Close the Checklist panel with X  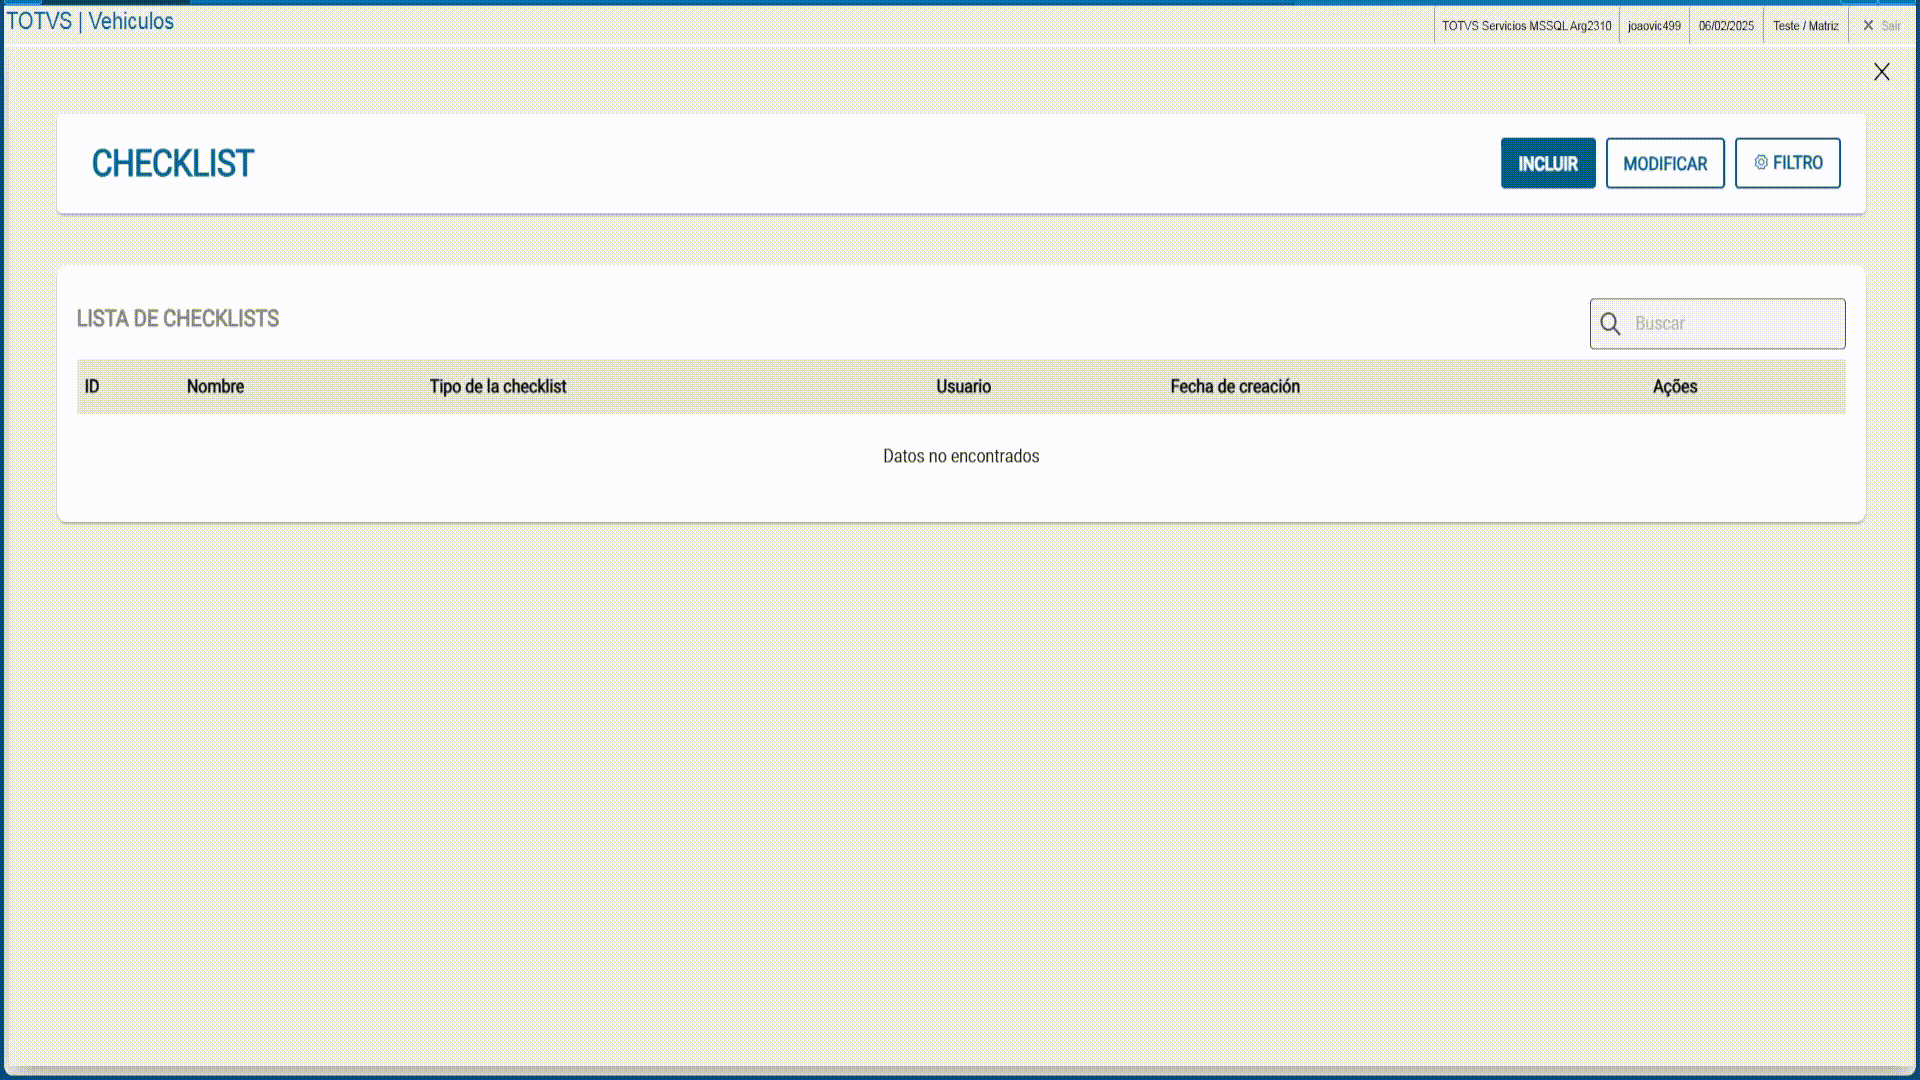[1881, 72]
